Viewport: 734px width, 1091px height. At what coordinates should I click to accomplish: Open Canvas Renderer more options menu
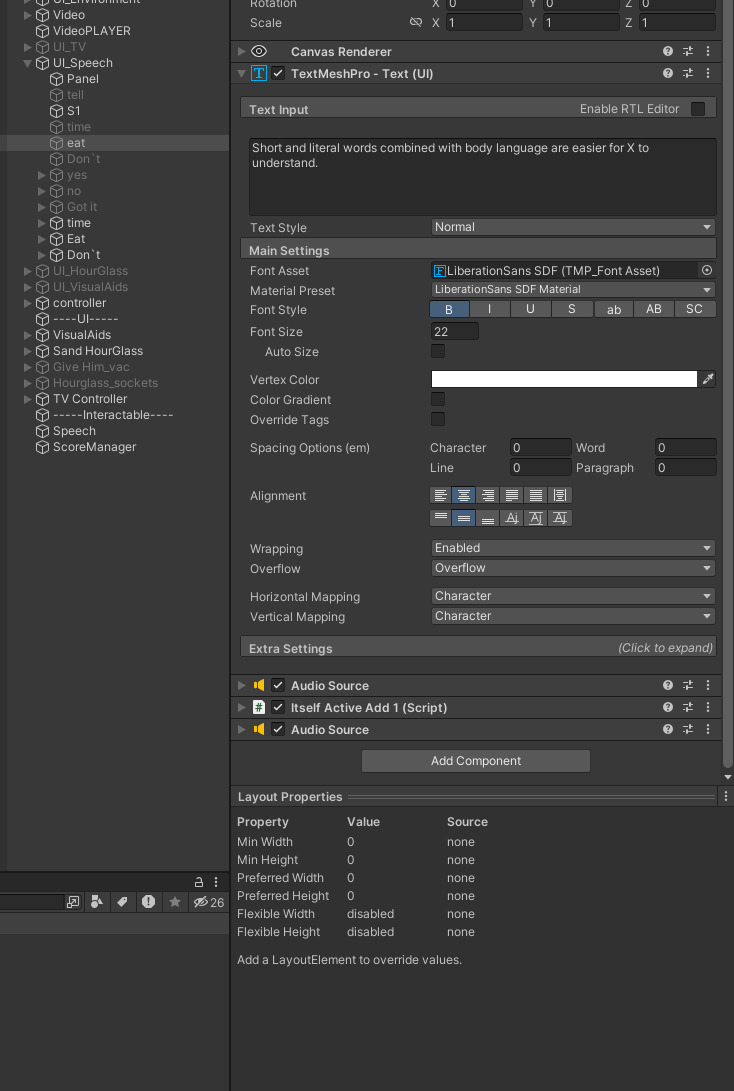[x=708, y=51]
